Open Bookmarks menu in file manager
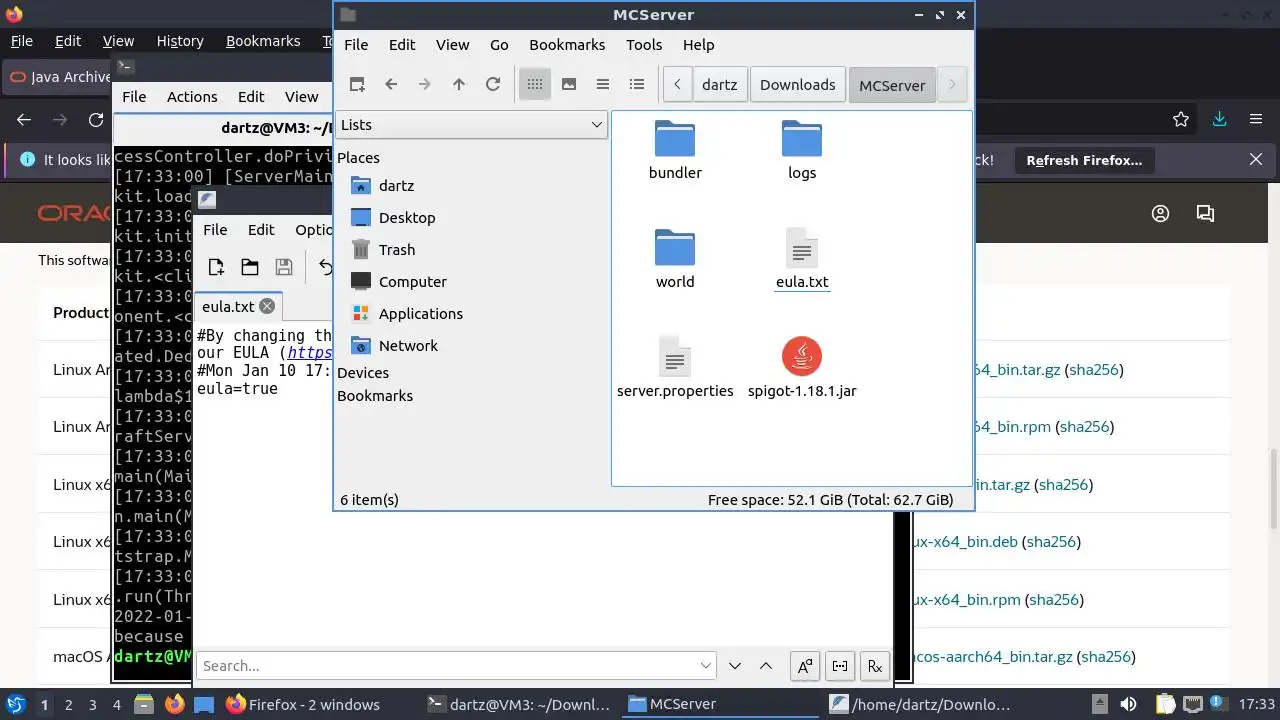Viewport: 1280px width, 720px height. tap(567, 44)
